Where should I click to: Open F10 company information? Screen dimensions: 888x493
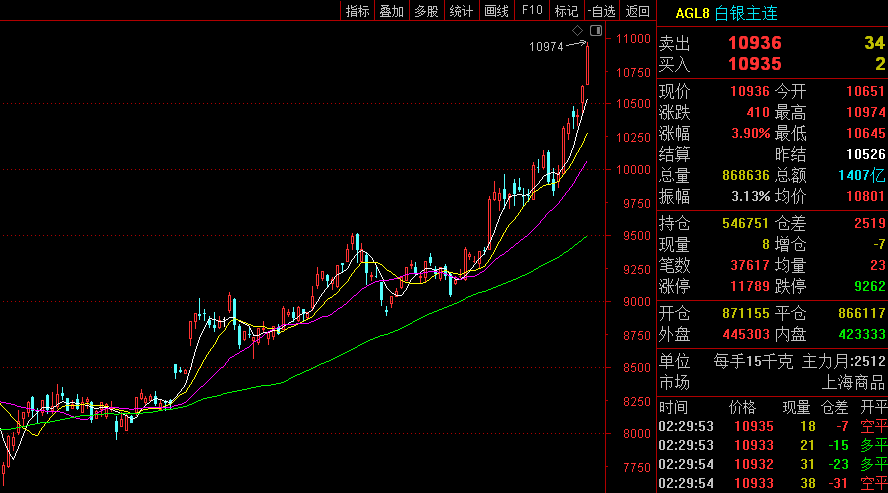coord(532,11)
